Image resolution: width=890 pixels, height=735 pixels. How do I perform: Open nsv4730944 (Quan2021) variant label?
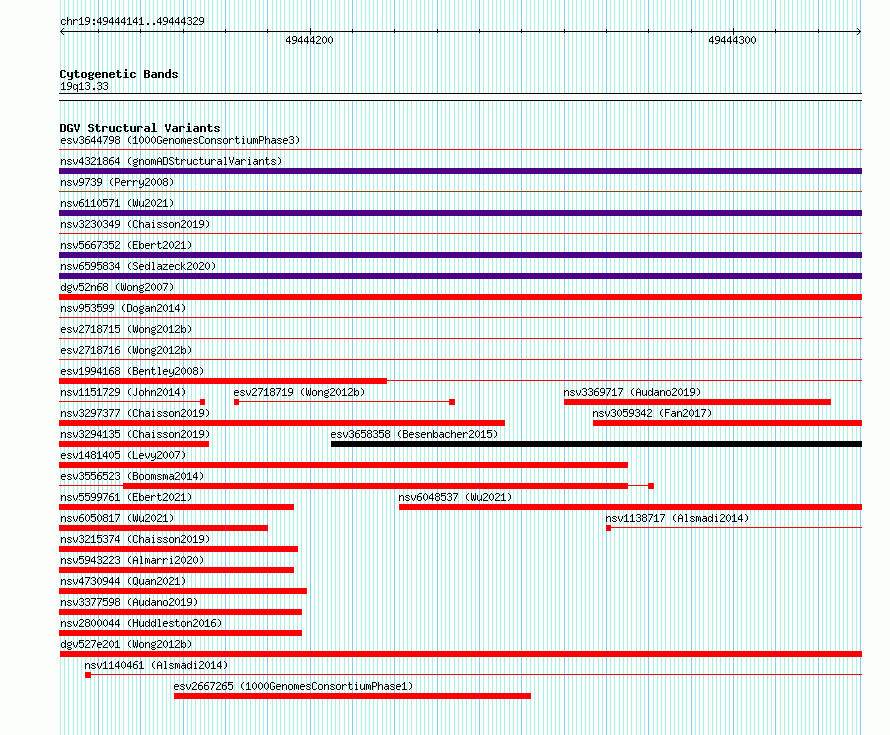123,581
